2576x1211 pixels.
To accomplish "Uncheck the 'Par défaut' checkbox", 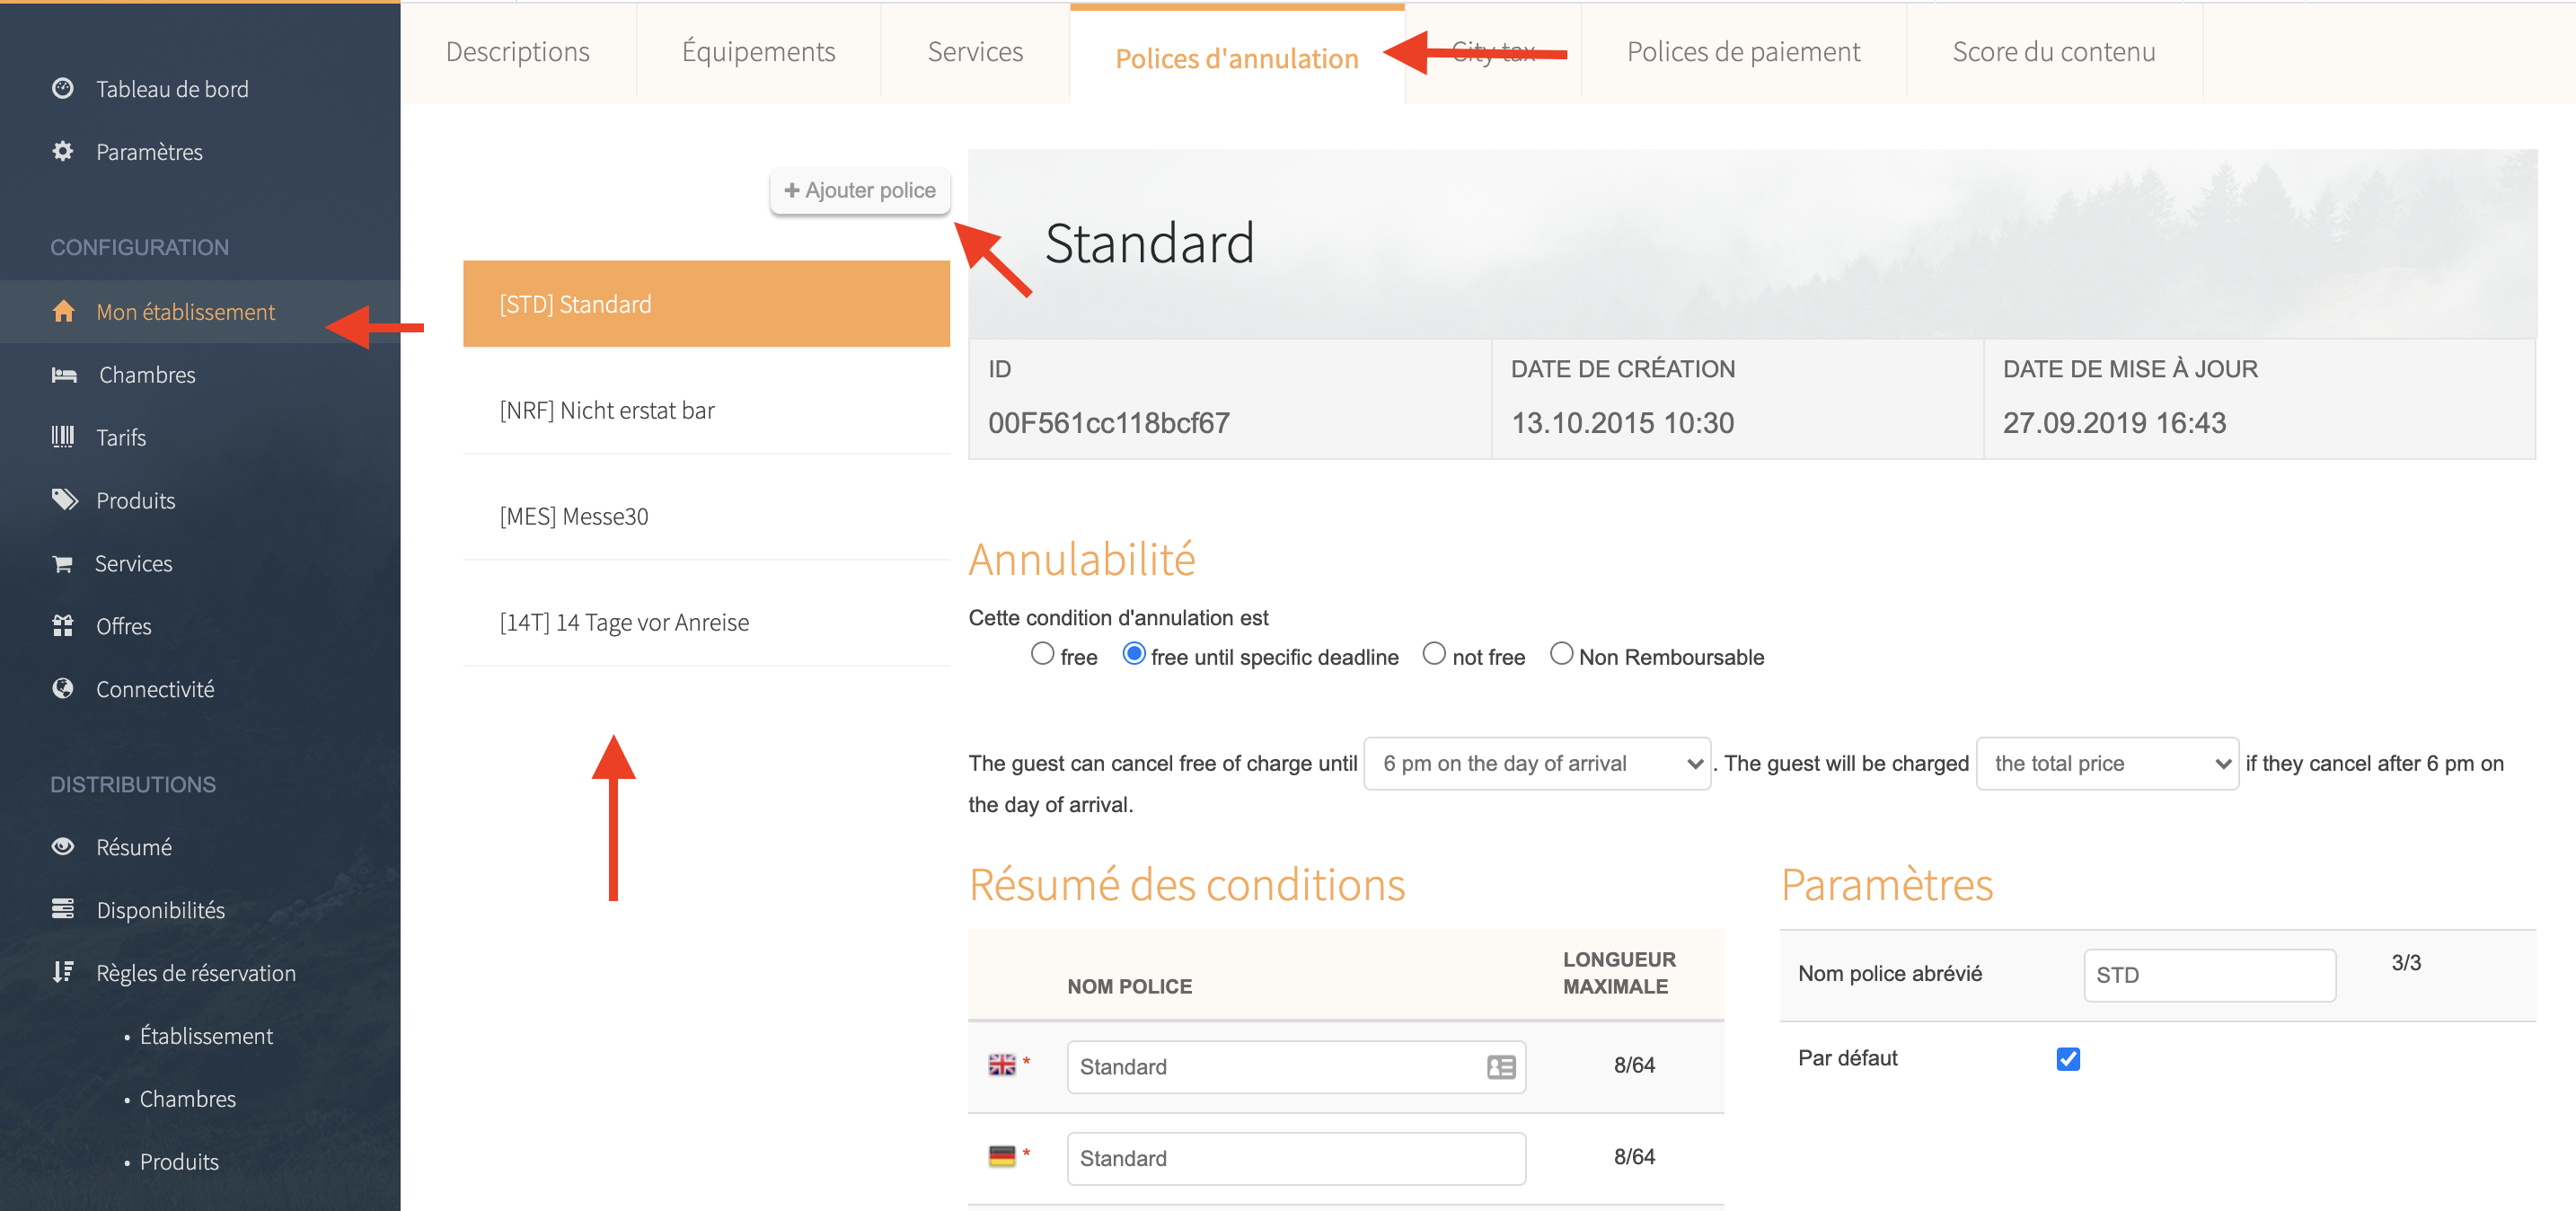I will [2068, 1059].
